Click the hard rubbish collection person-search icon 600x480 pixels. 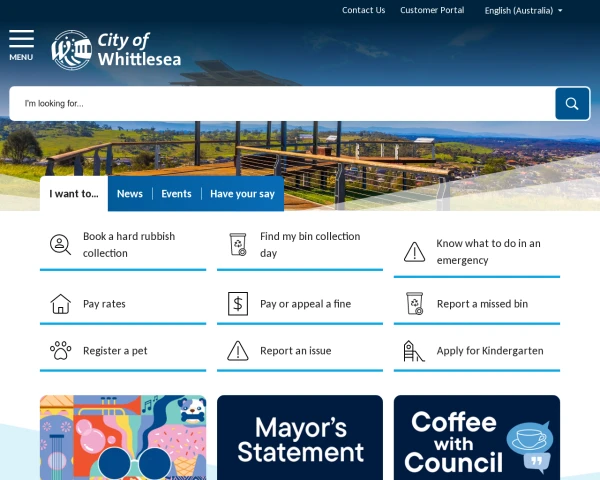point(60,245)
